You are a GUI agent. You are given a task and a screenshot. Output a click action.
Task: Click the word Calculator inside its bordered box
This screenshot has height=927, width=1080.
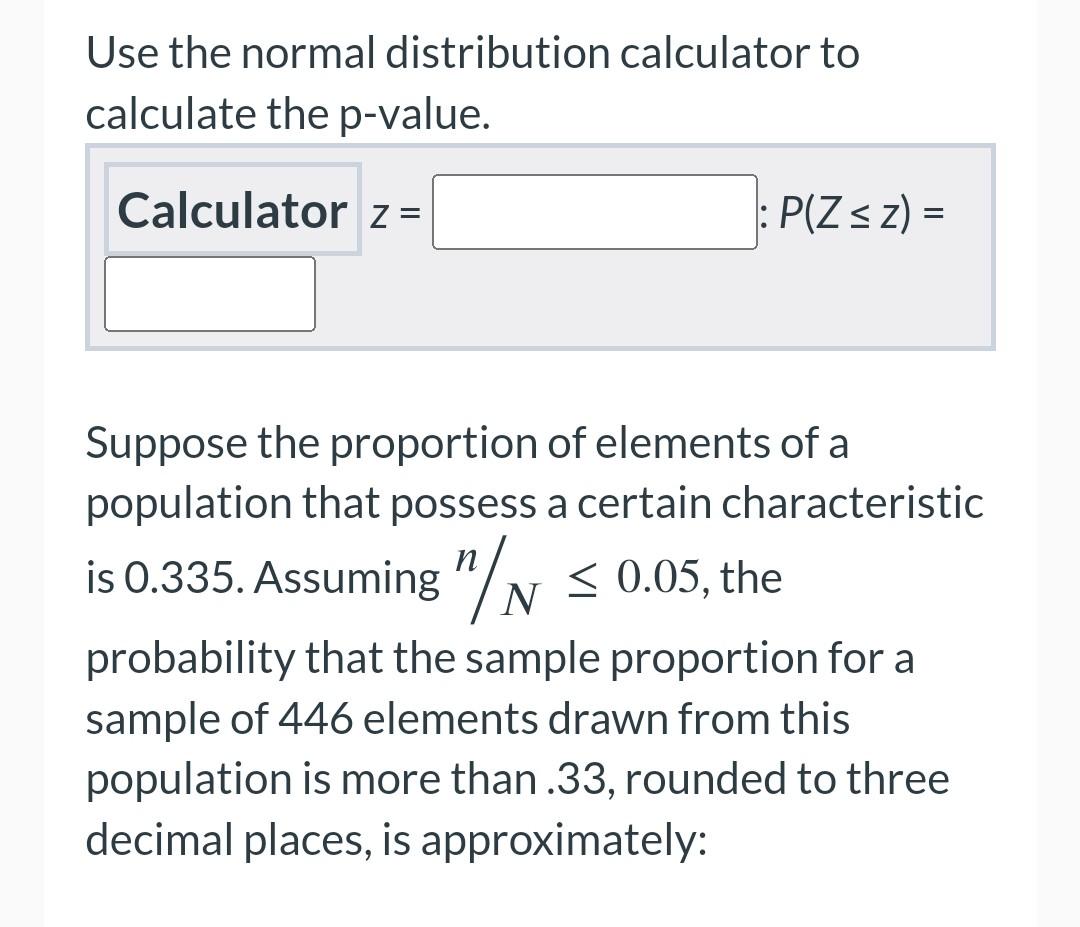coord(231,210)
